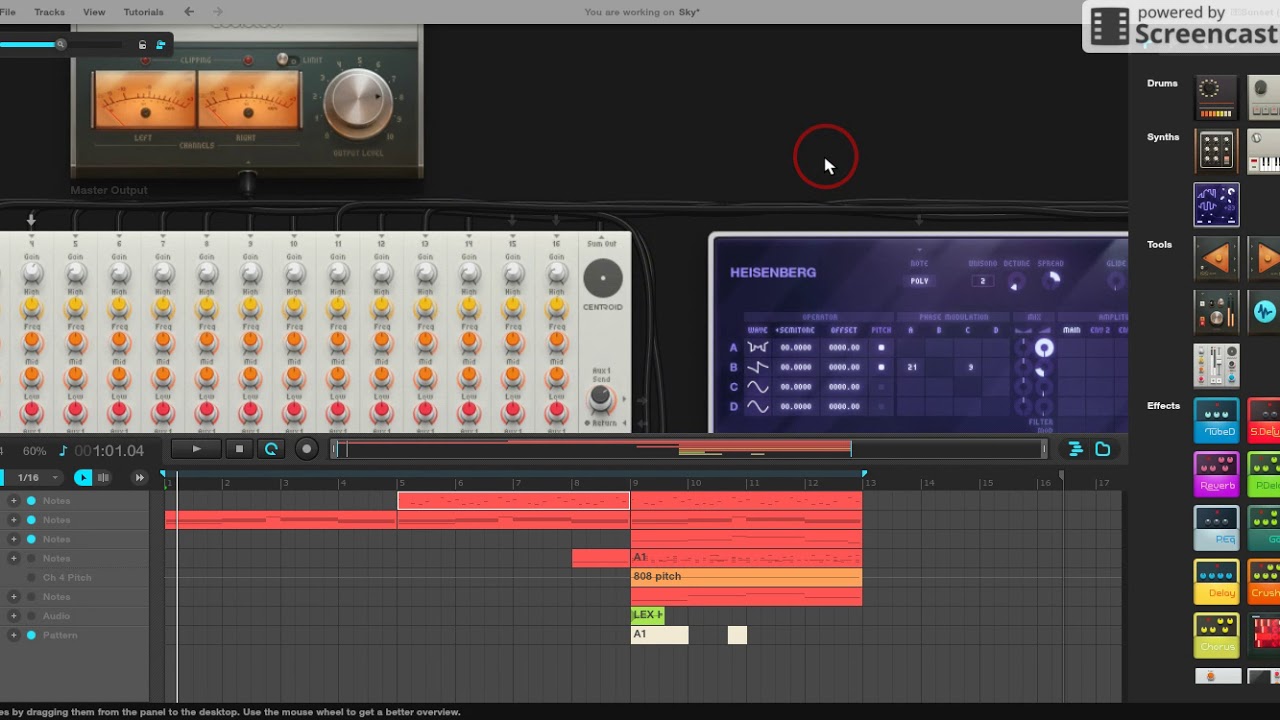Click the back arrow in the top bar
Screen dimensions: 1280x720
[x=190, y=12]
